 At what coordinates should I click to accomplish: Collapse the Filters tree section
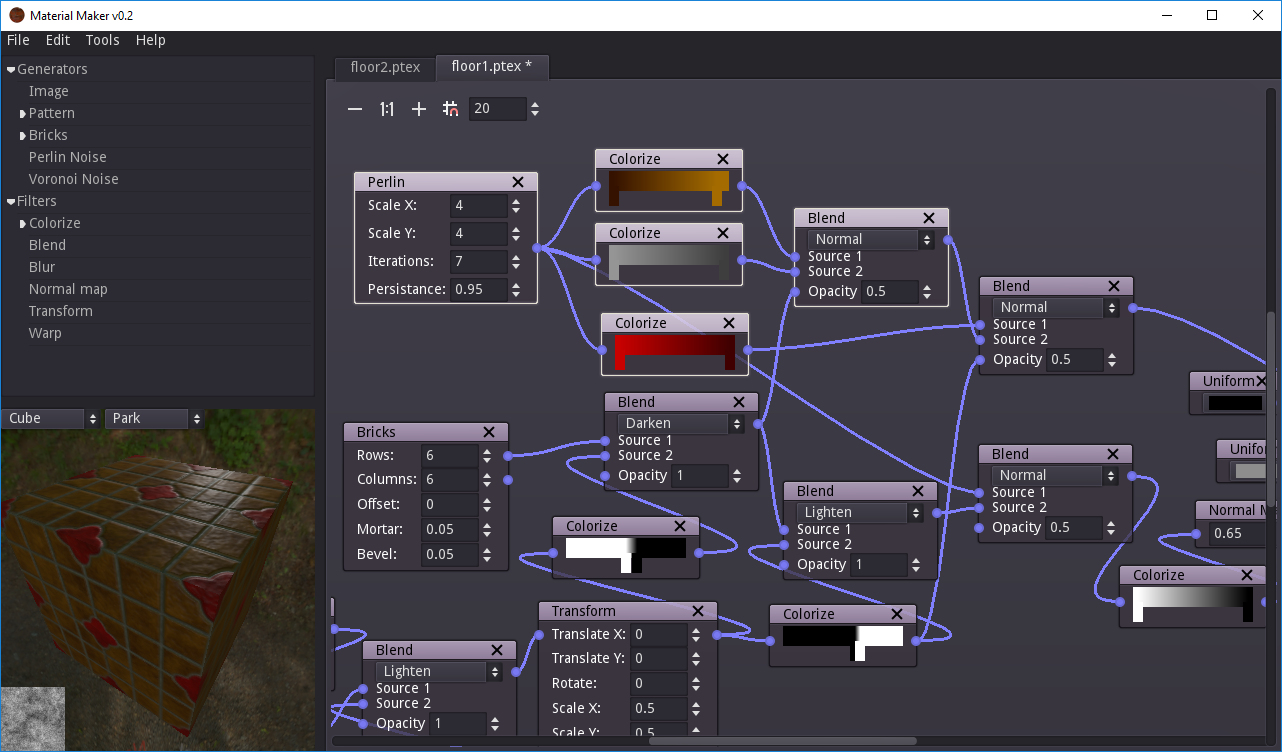pyautogui.click(x=11, y=201)
